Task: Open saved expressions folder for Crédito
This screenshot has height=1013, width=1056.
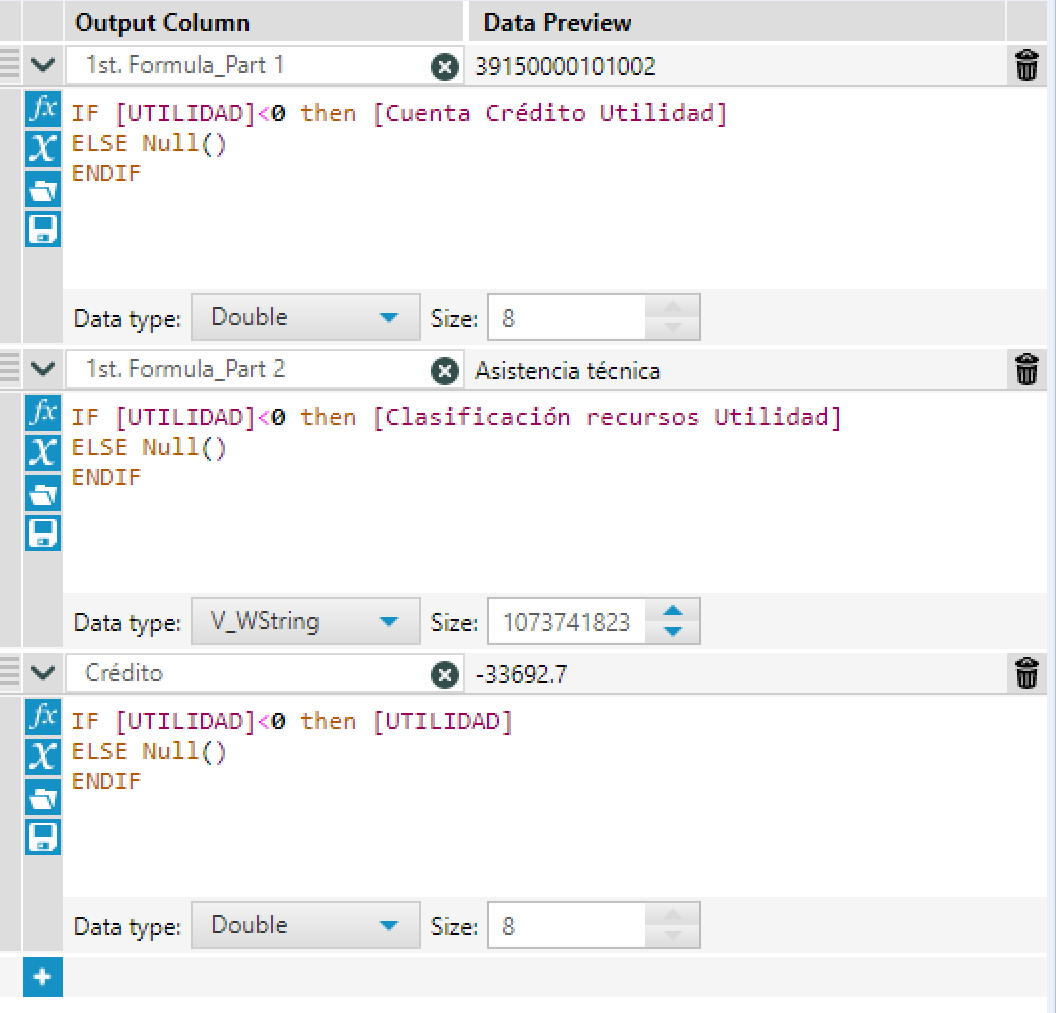Action: coord(42,797)
